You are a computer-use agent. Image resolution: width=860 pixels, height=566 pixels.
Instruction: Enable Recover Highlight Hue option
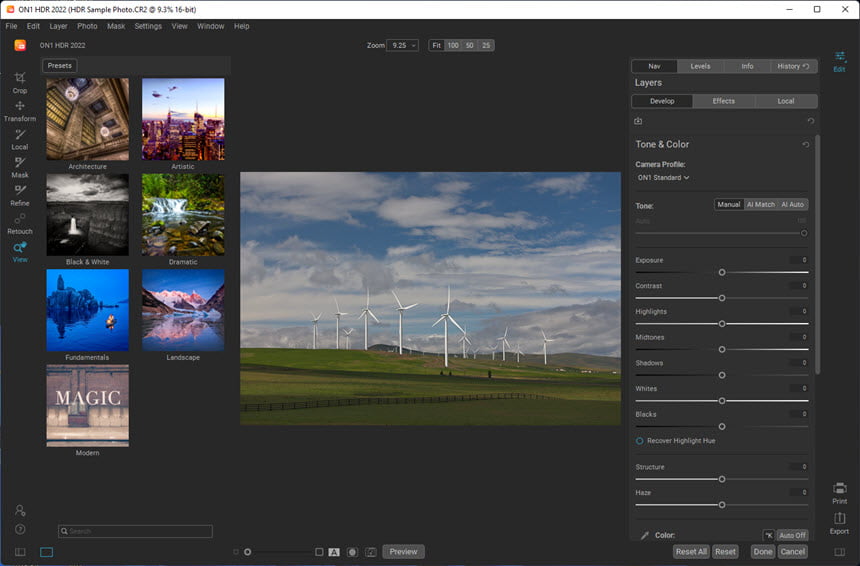640,441
